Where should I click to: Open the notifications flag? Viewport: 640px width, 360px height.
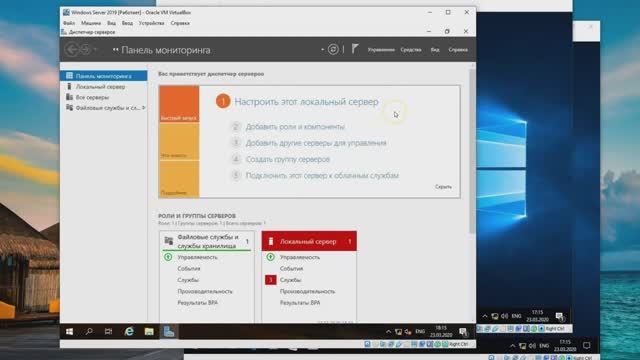coord(355,49)
